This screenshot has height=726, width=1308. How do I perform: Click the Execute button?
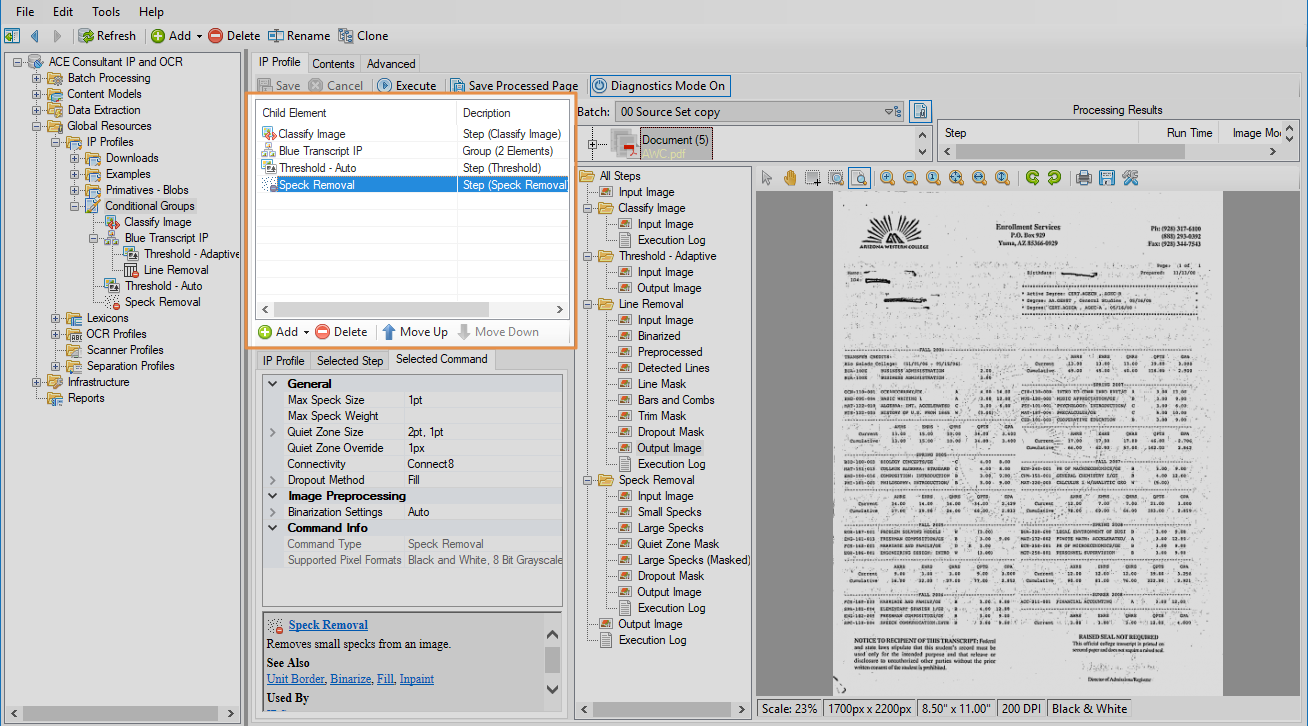[406, 86]
